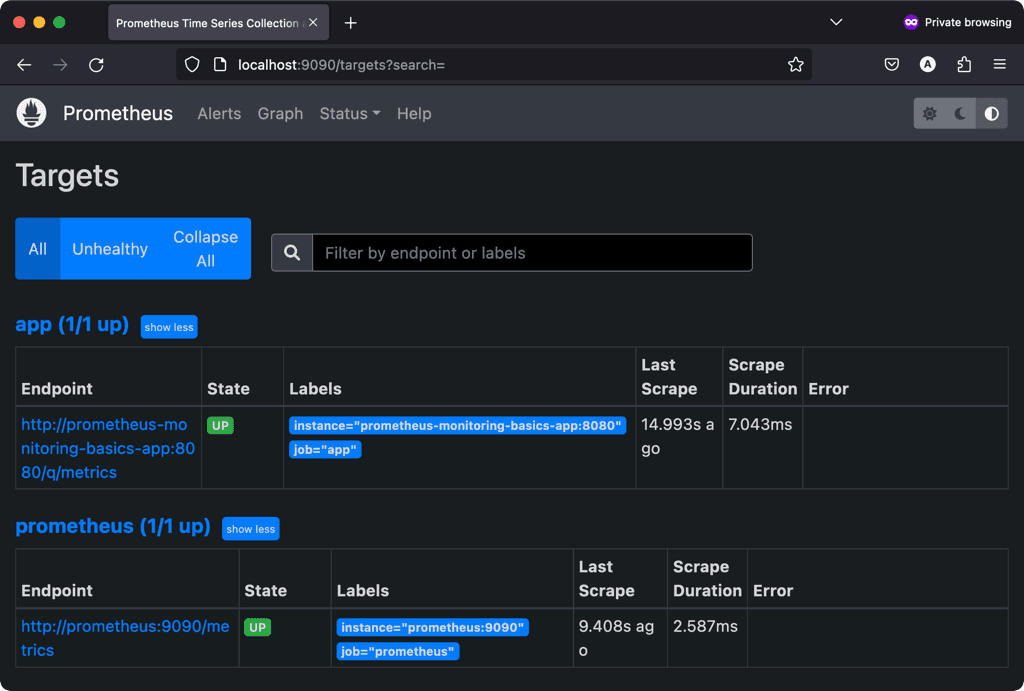
Task: Open the tracking protection shield icon
Action: 192,65
